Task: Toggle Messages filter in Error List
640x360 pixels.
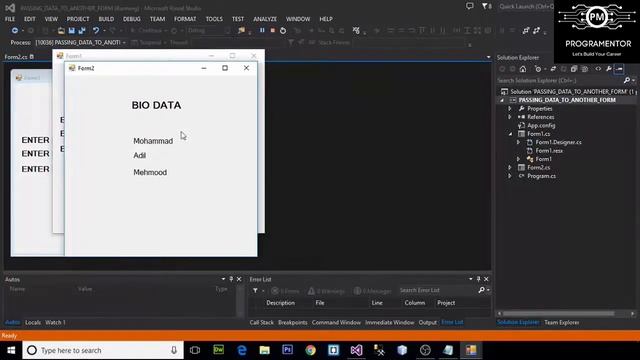Action: 373,291
